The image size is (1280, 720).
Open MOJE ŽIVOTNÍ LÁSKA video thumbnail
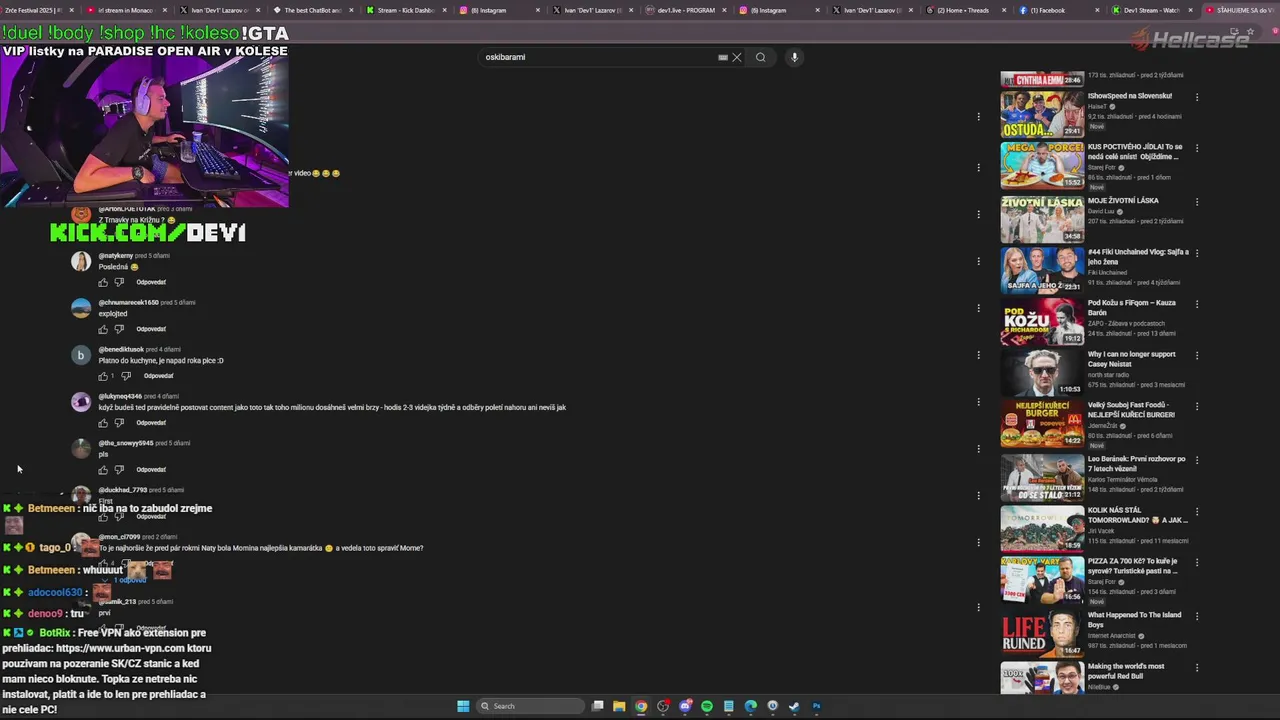tap(1041, 219)
